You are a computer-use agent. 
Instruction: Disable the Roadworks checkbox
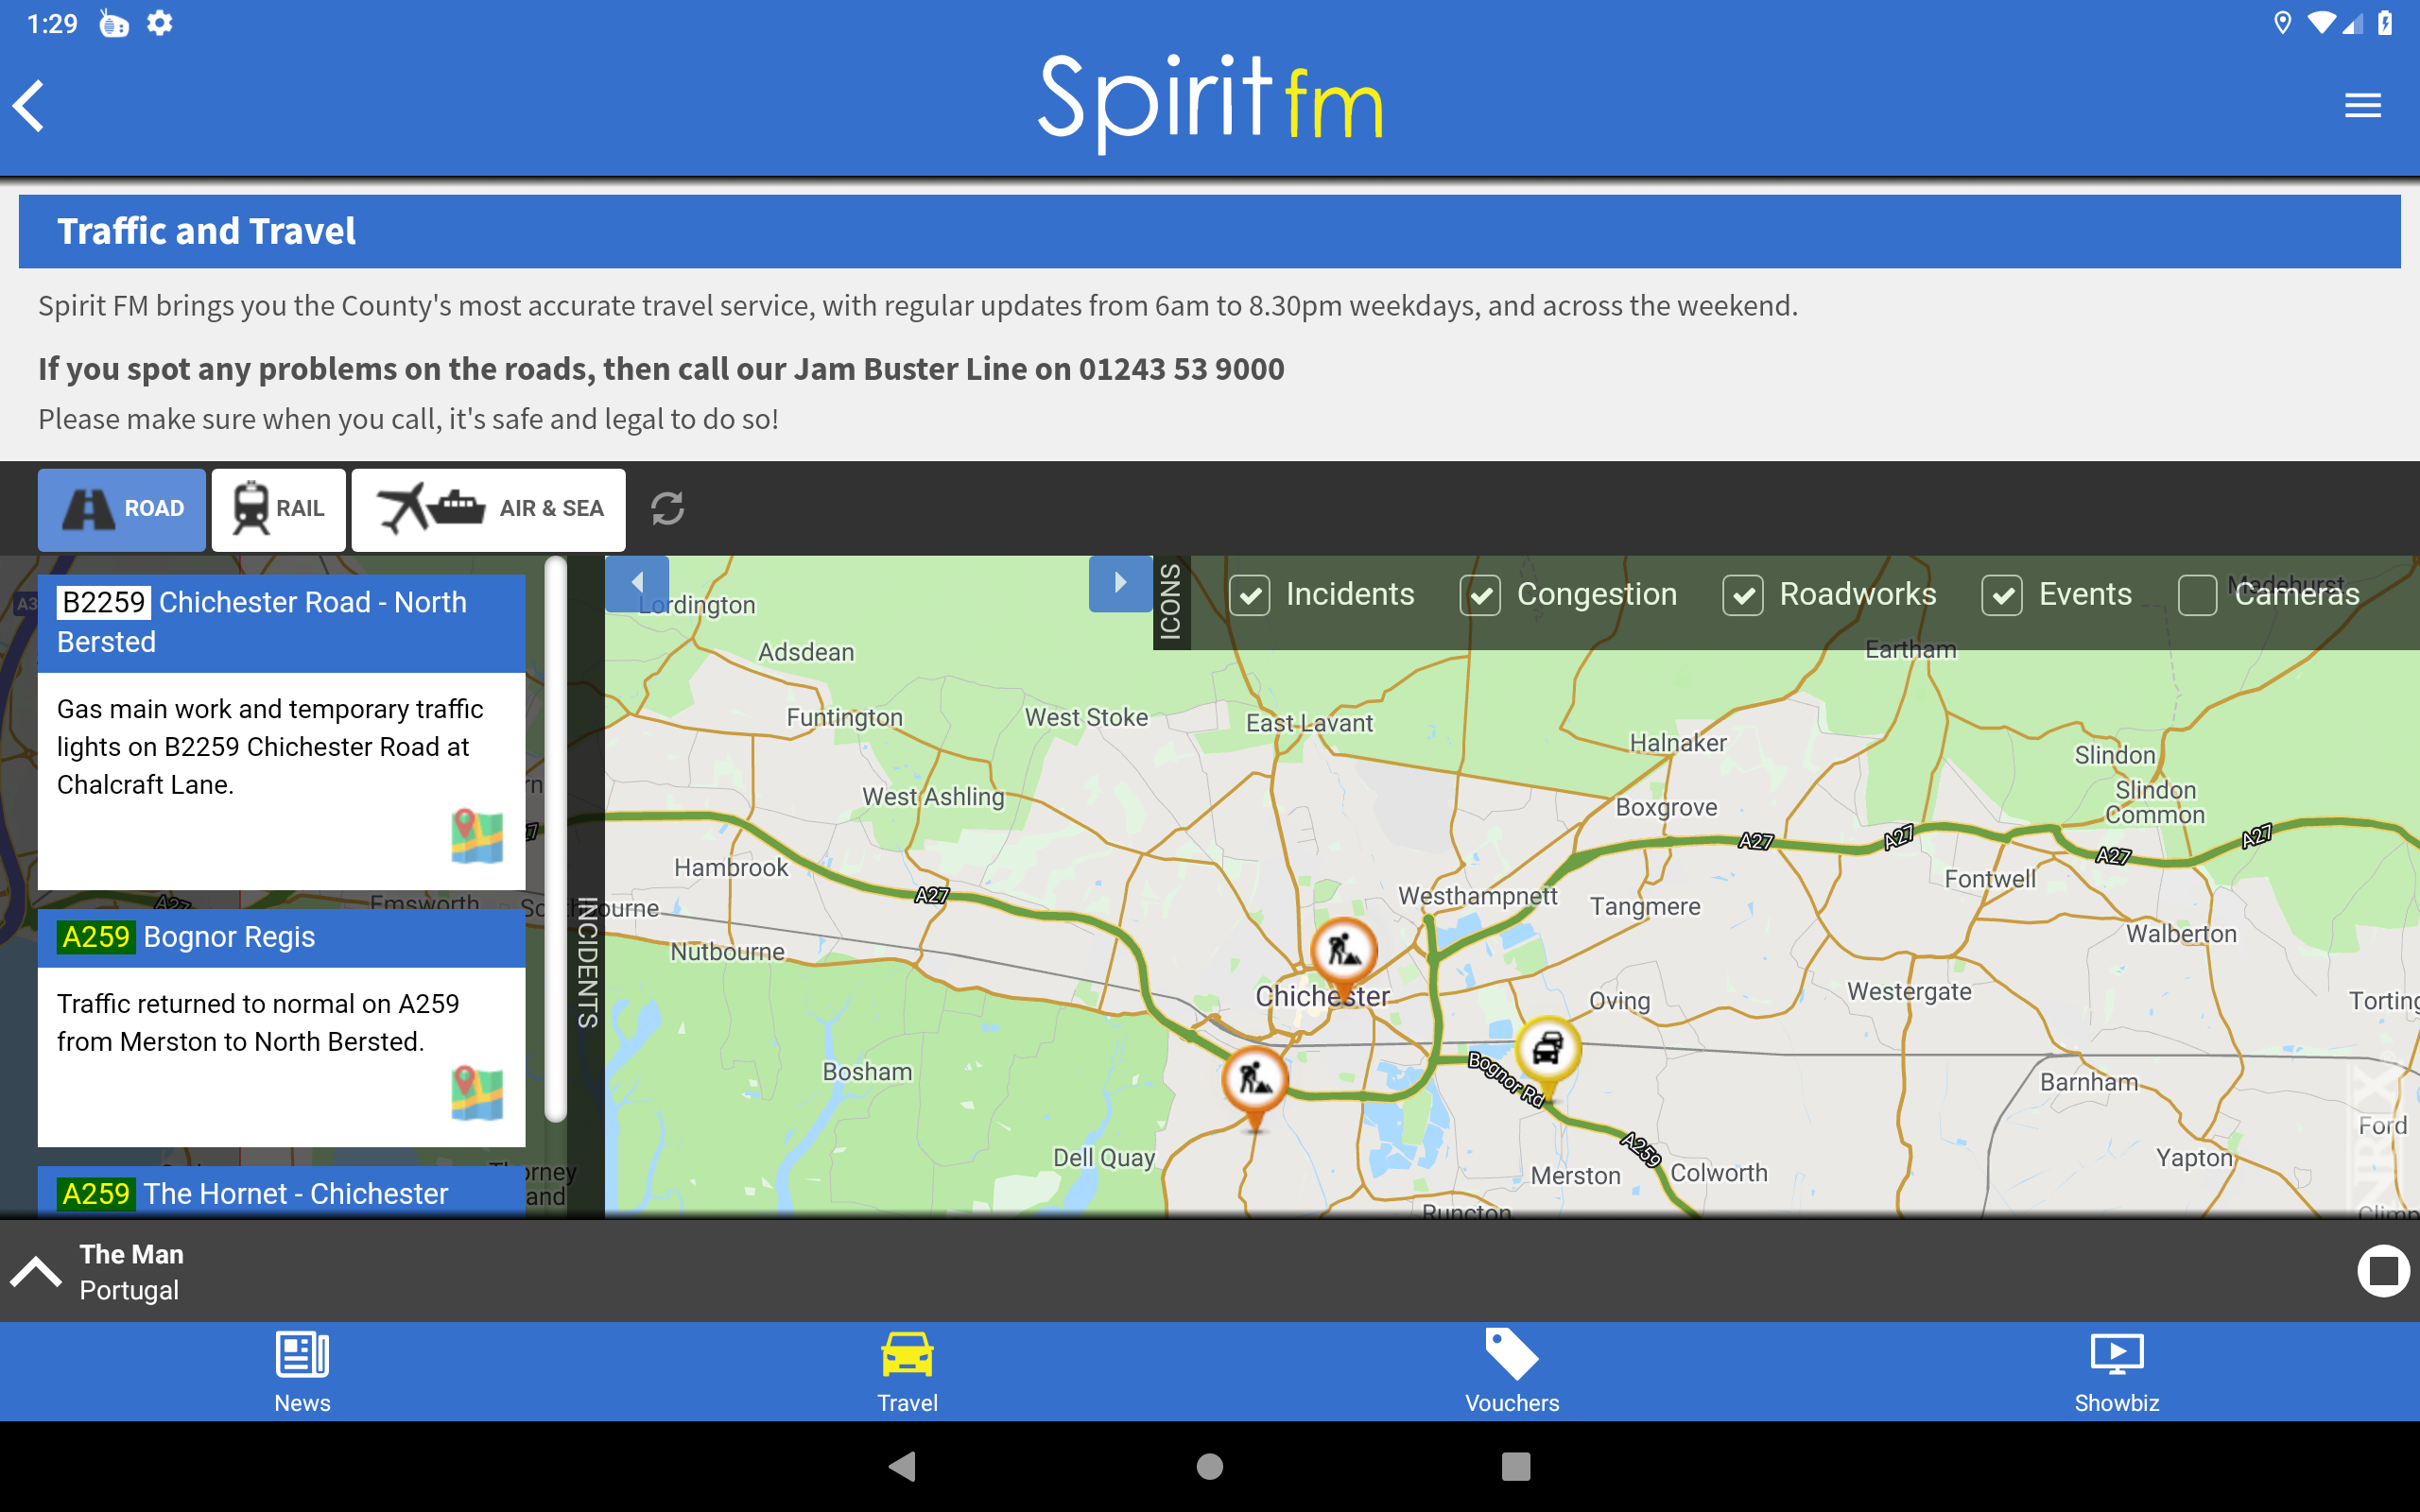1742,595
